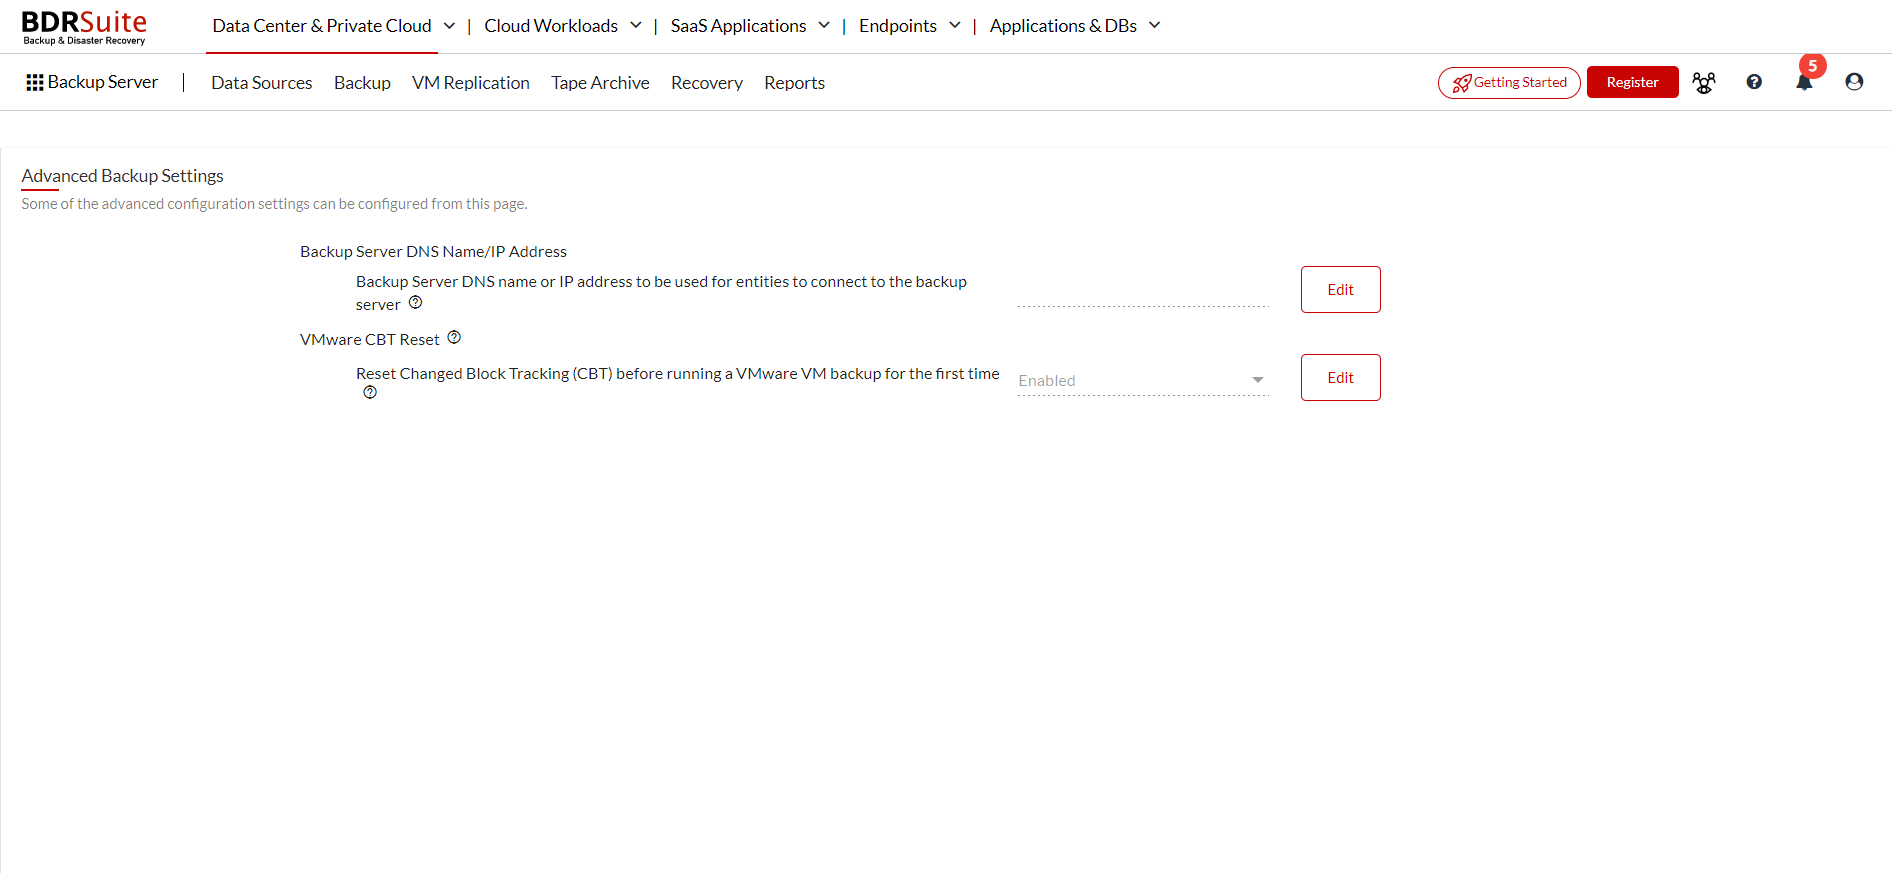Show help tooltip beside VMware CBT Reset heading
1892x873 pixels.
tap(454, 338)
